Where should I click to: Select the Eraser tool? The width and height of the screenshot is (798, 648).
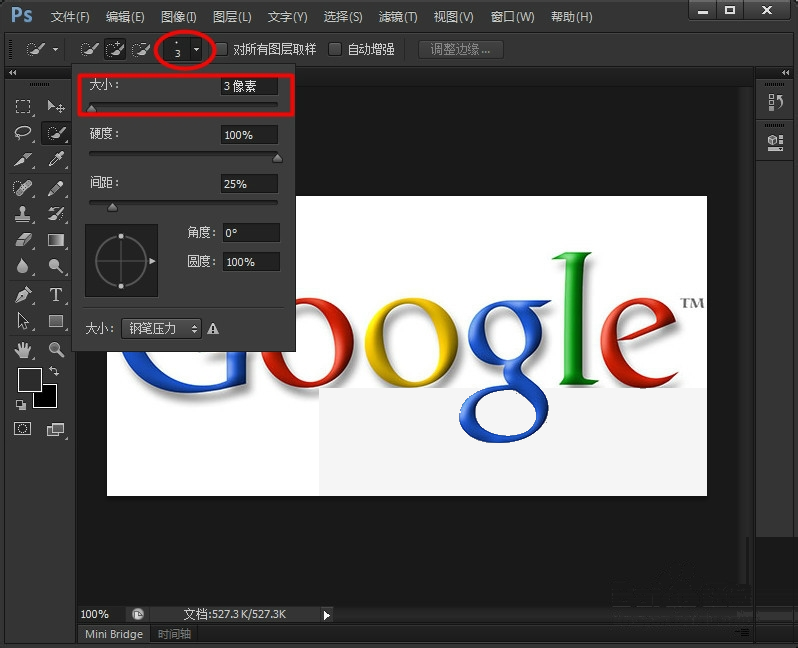tap(22, 240)
